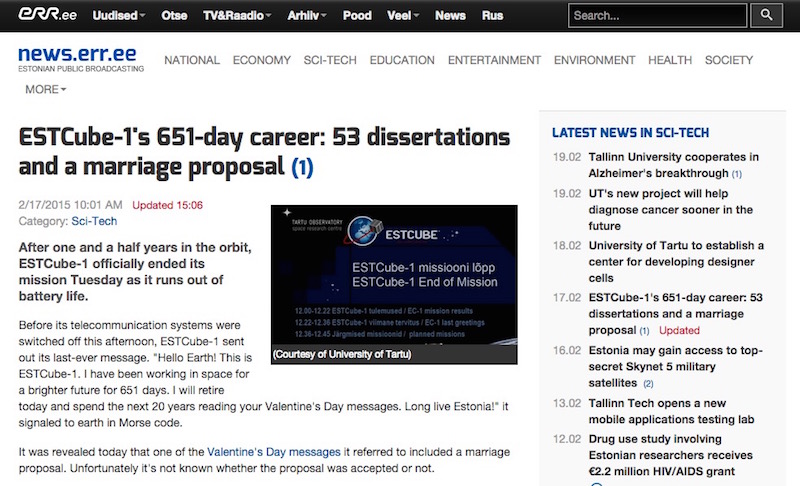Expand the Uudised dropdown menu
Viewport: 800px width, 486px height.
pos(118,15)
